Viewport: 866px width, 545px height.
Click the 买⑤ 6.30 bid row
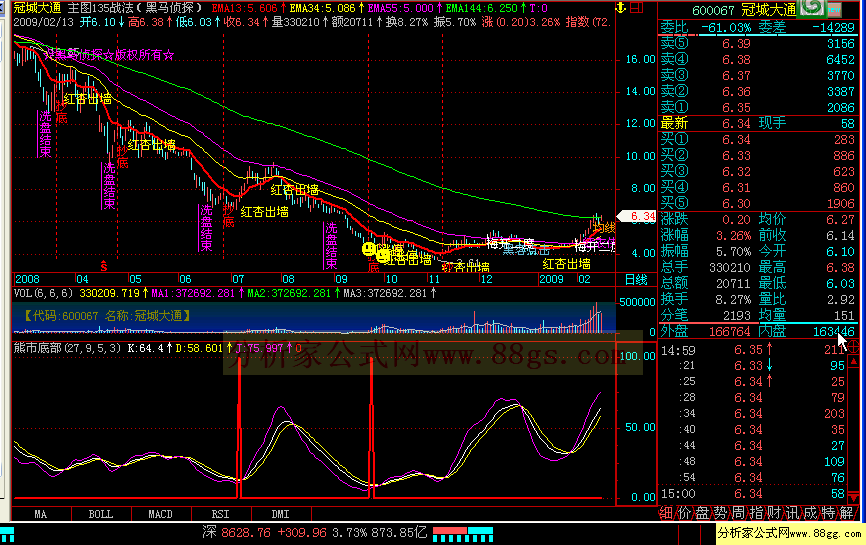pyautogui.click(x=758, y=203)
